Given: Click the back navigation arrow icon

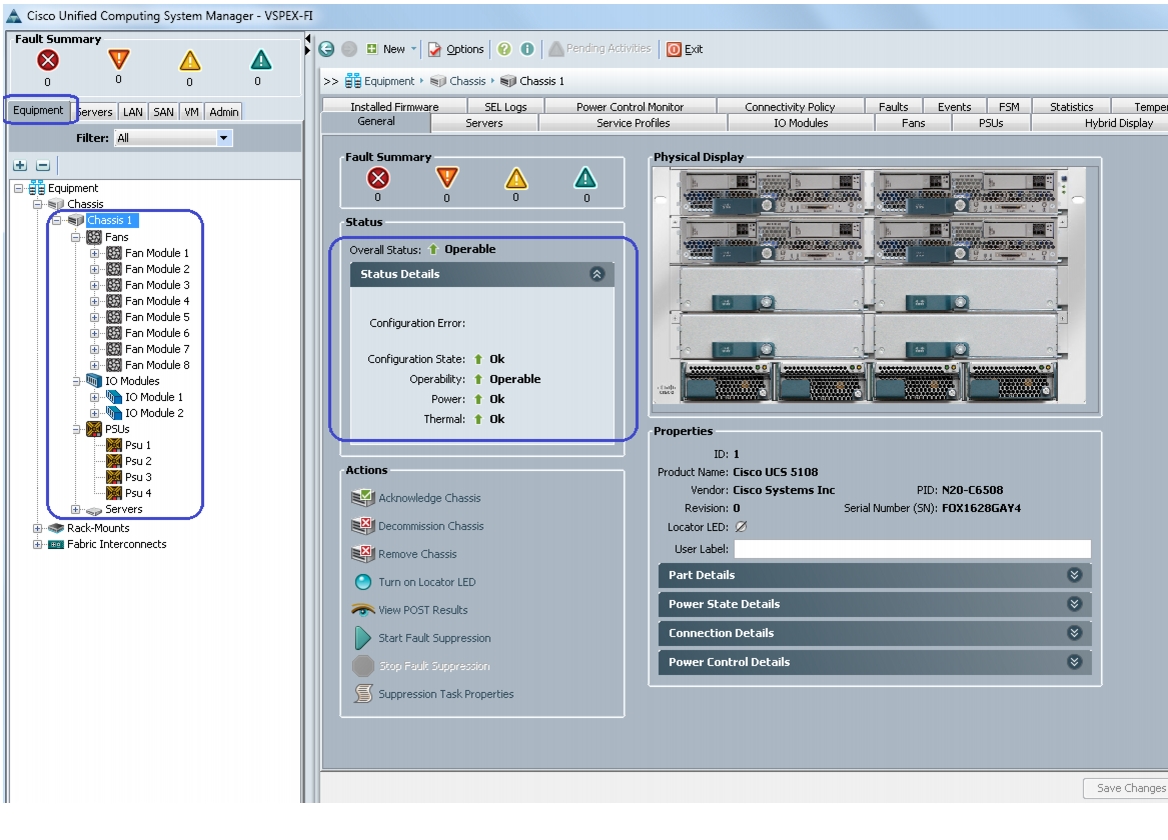Looking at the screenshot, I should (326, 49).
